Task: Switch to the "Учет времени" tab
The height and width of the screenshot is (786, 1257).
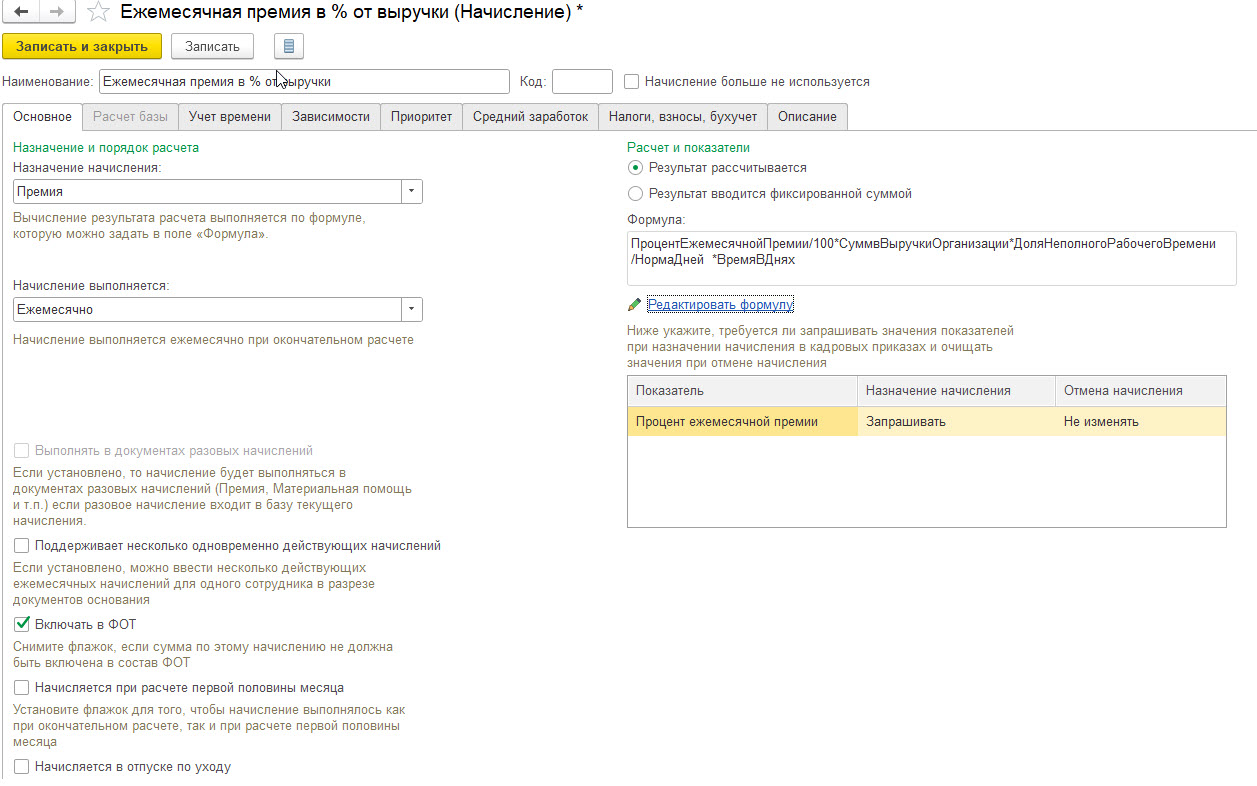Action: point(230,117)
